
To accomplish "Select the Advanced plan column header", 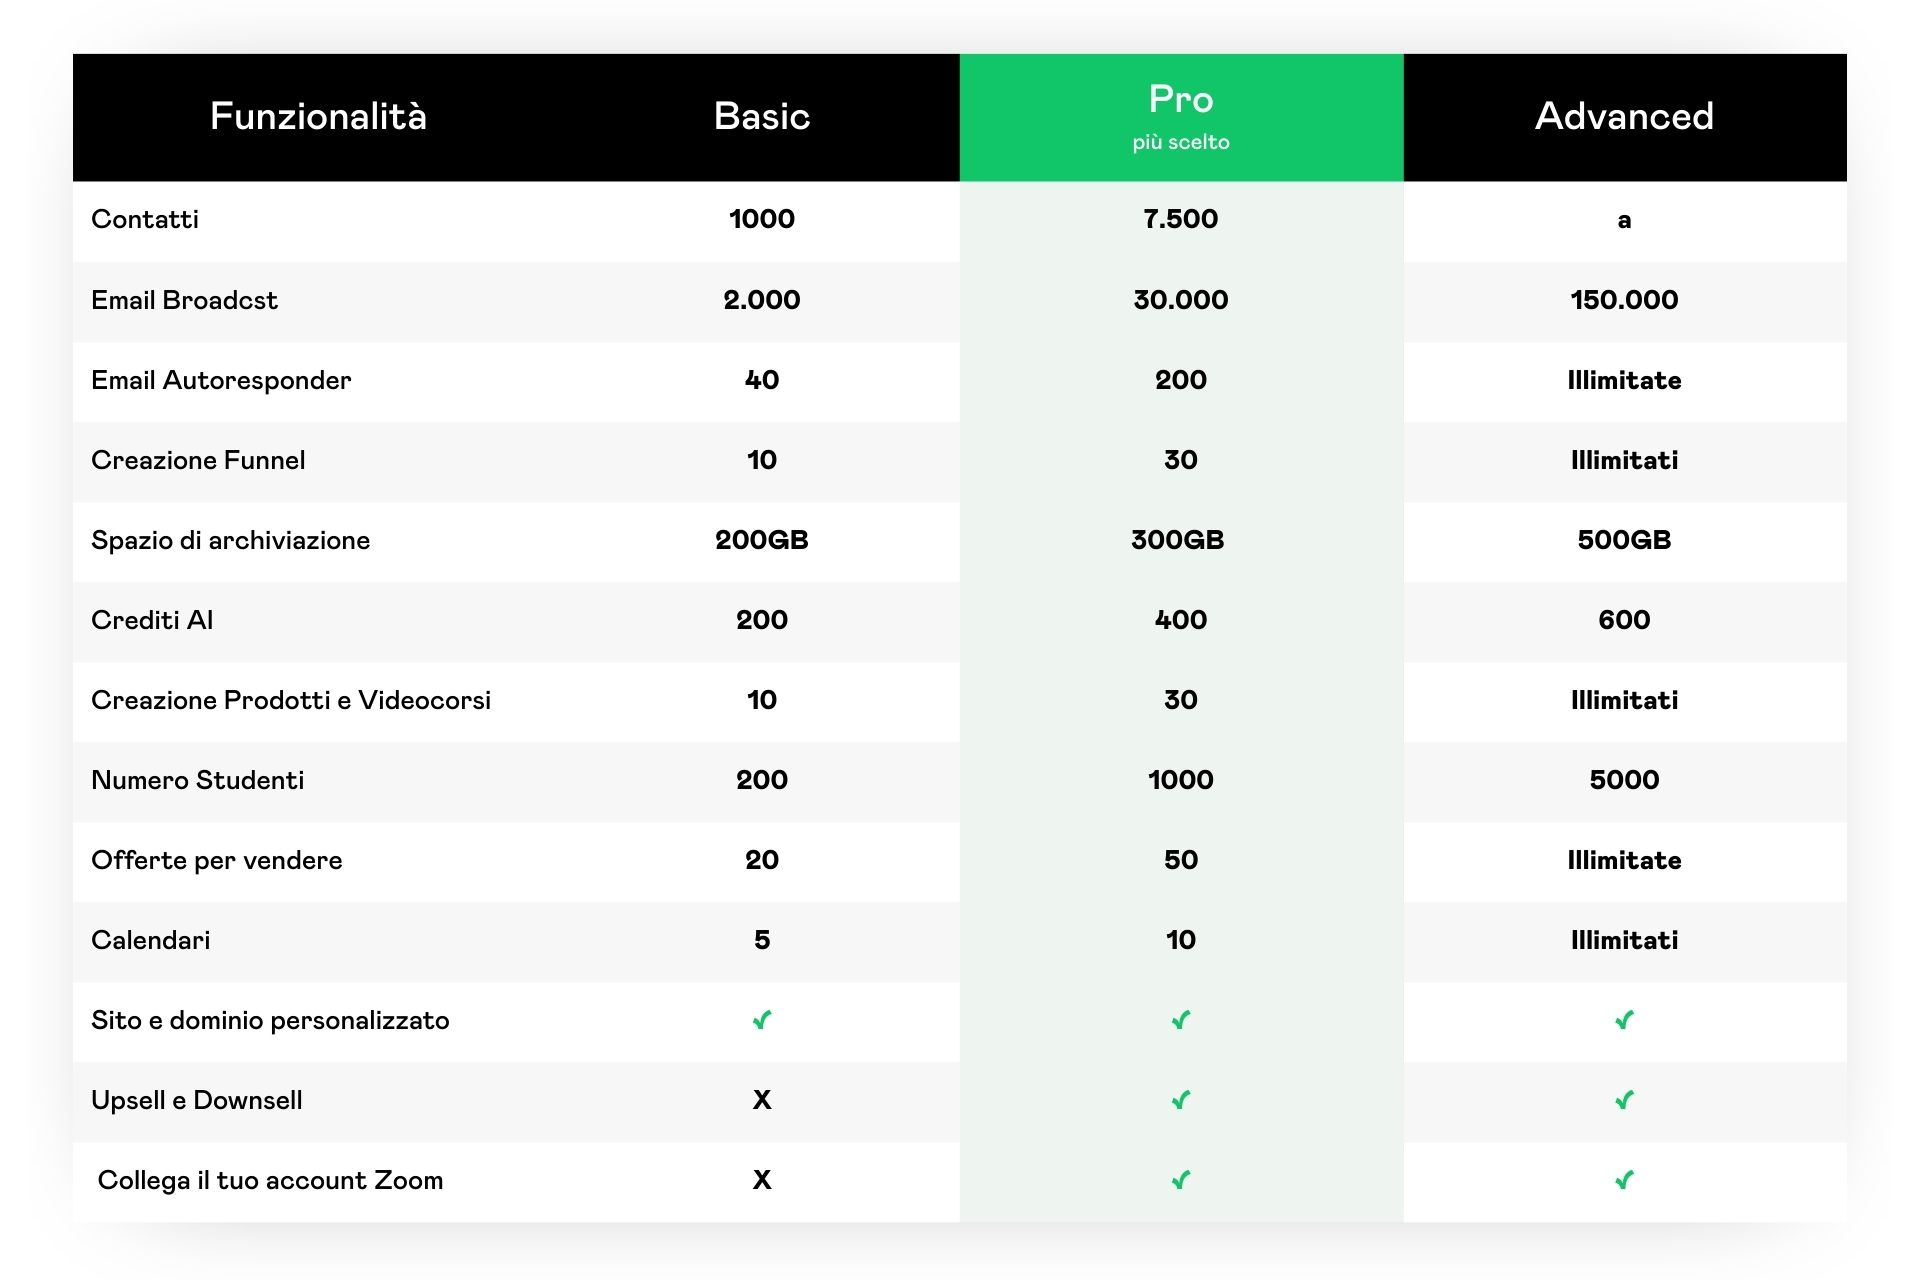I will (1624, 116).
